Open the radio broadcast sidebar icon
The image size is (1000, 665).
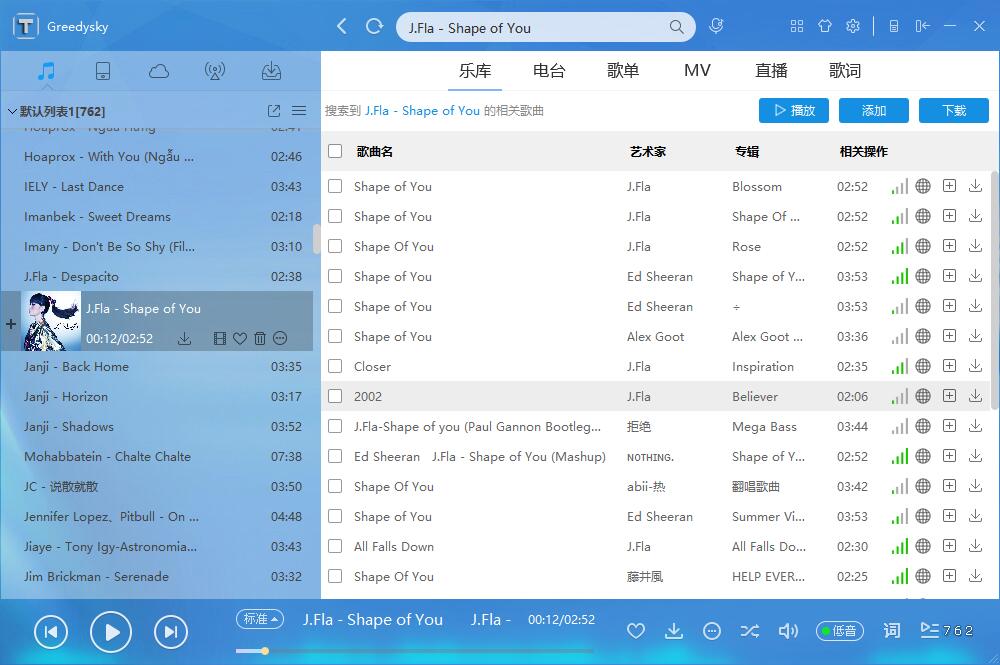(214, 71)
